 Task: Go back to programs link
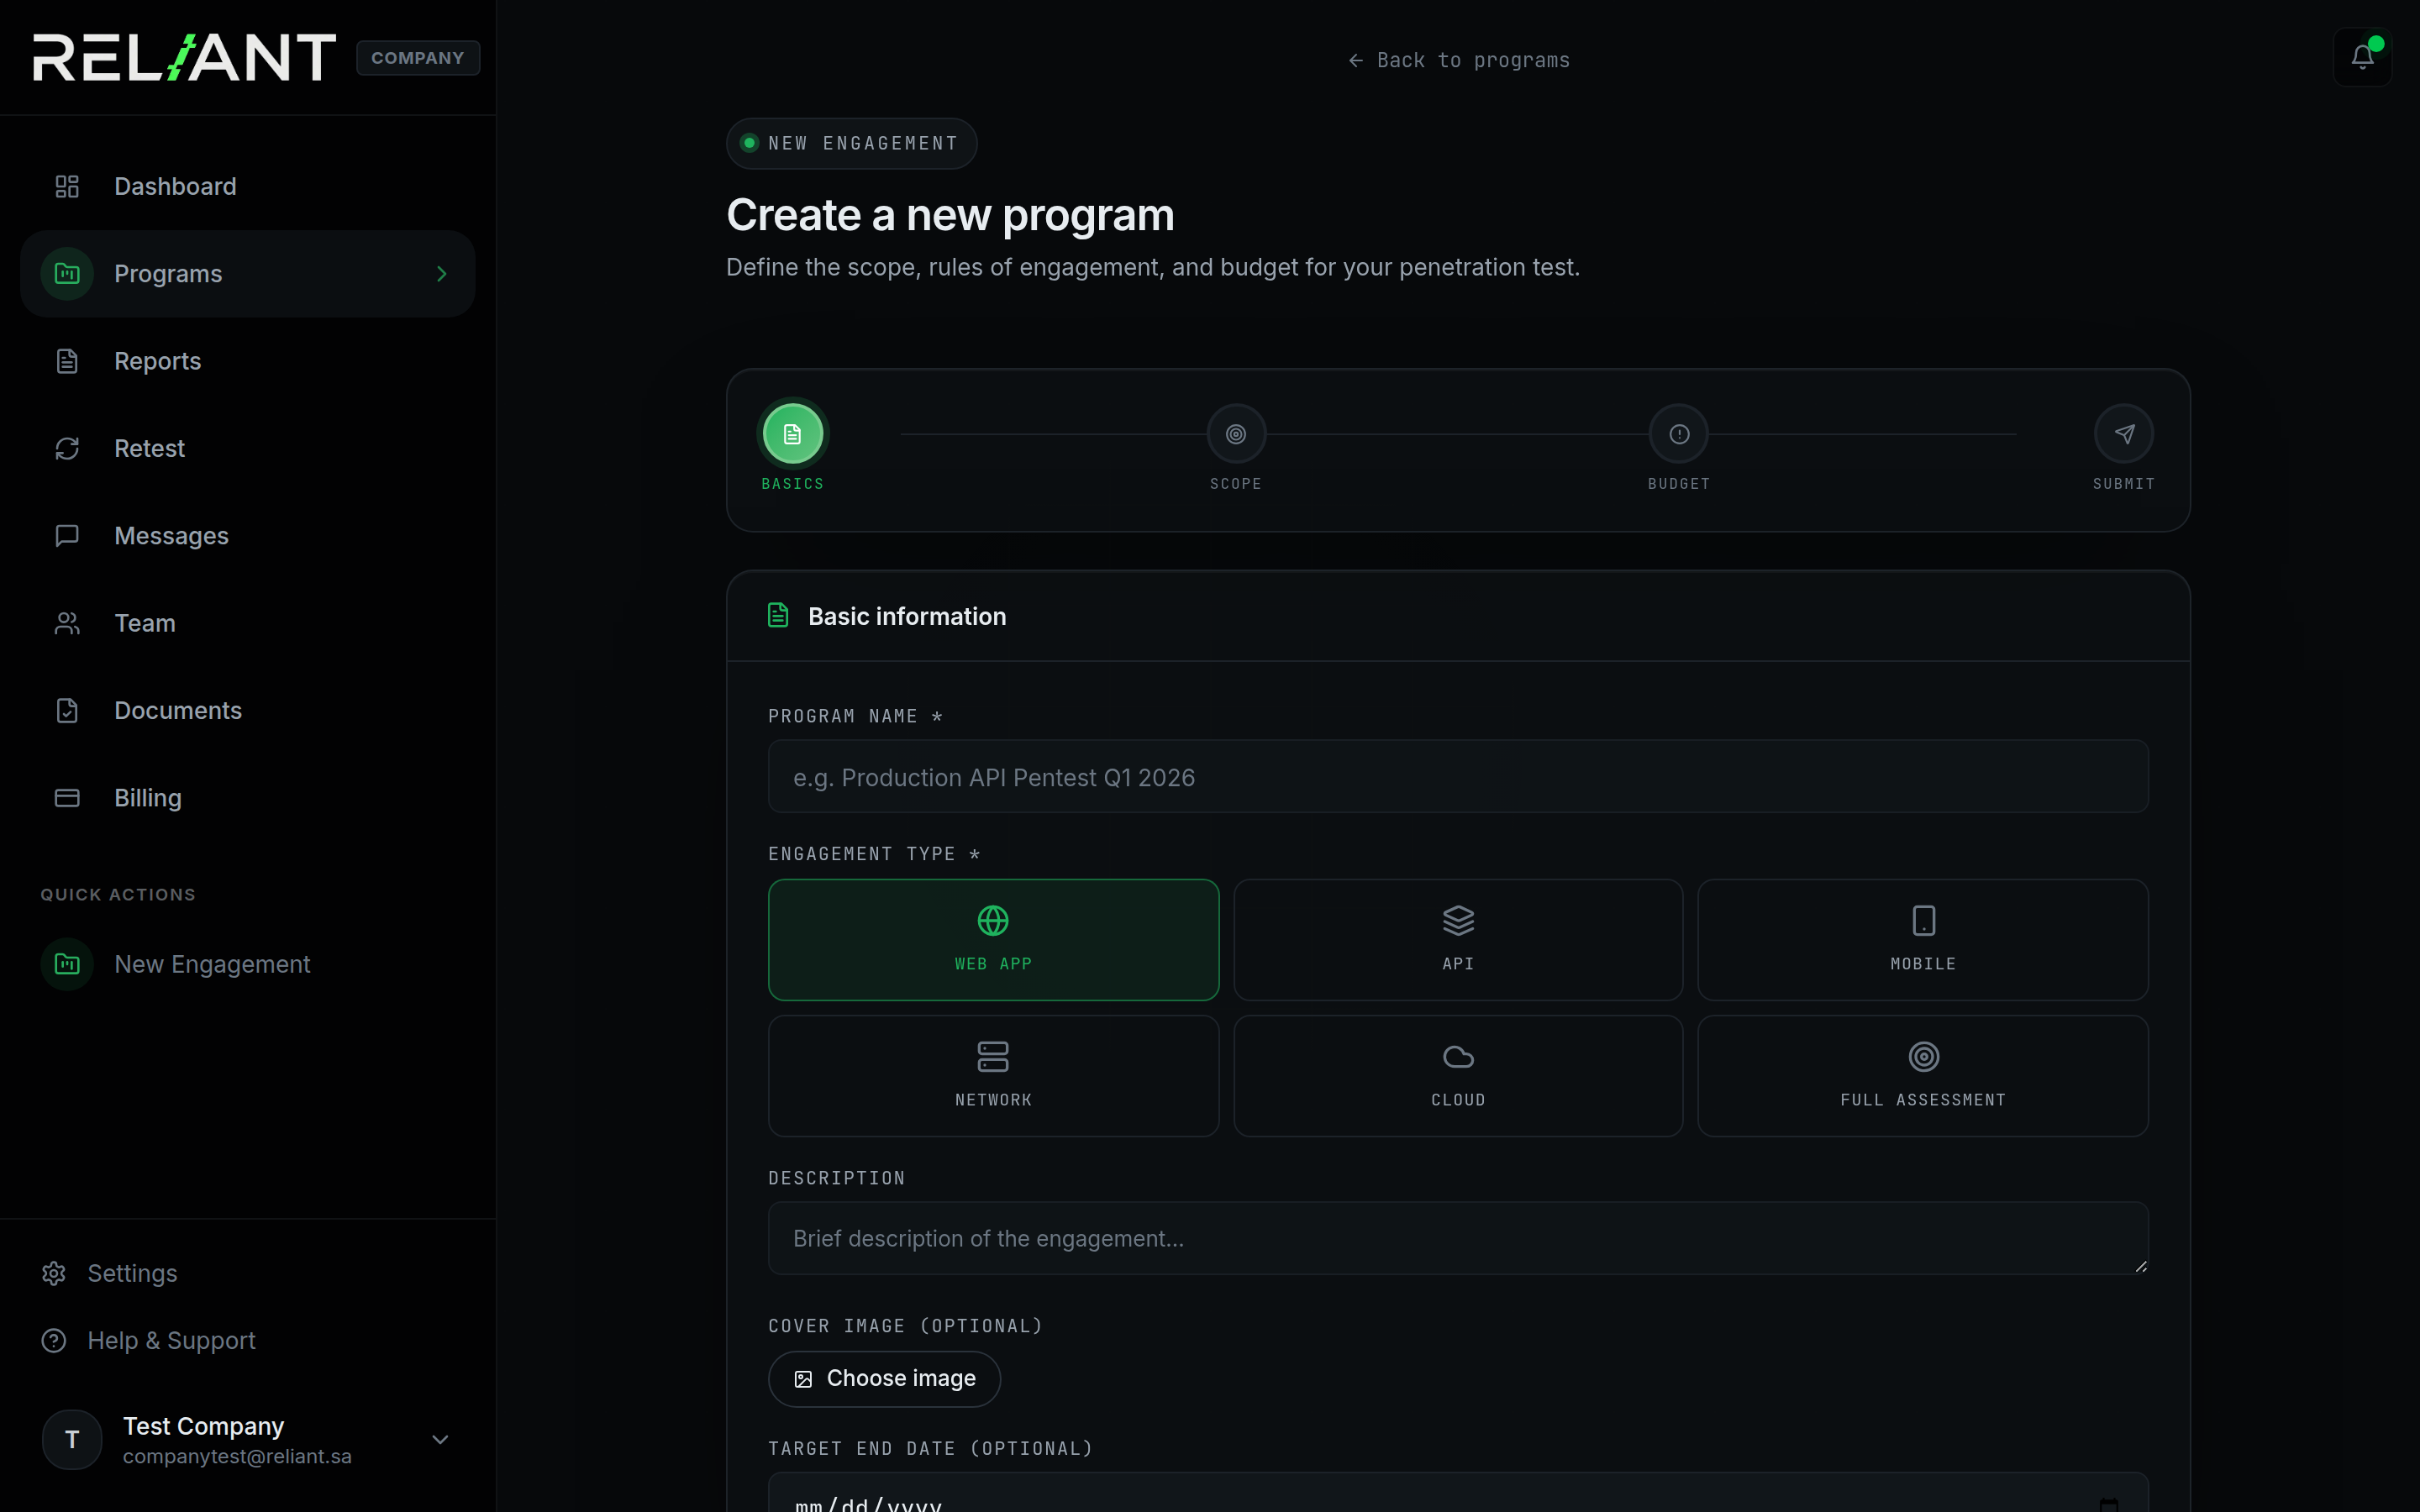pyautogui.click(x=1458, y=60)
